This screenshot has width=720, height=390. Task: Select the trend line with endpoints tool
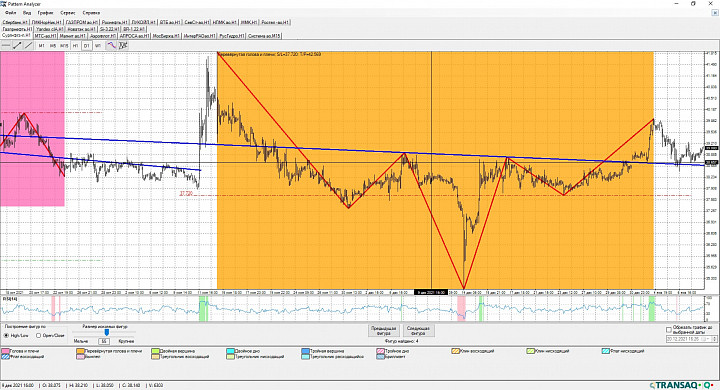click(x=17, y=45)
